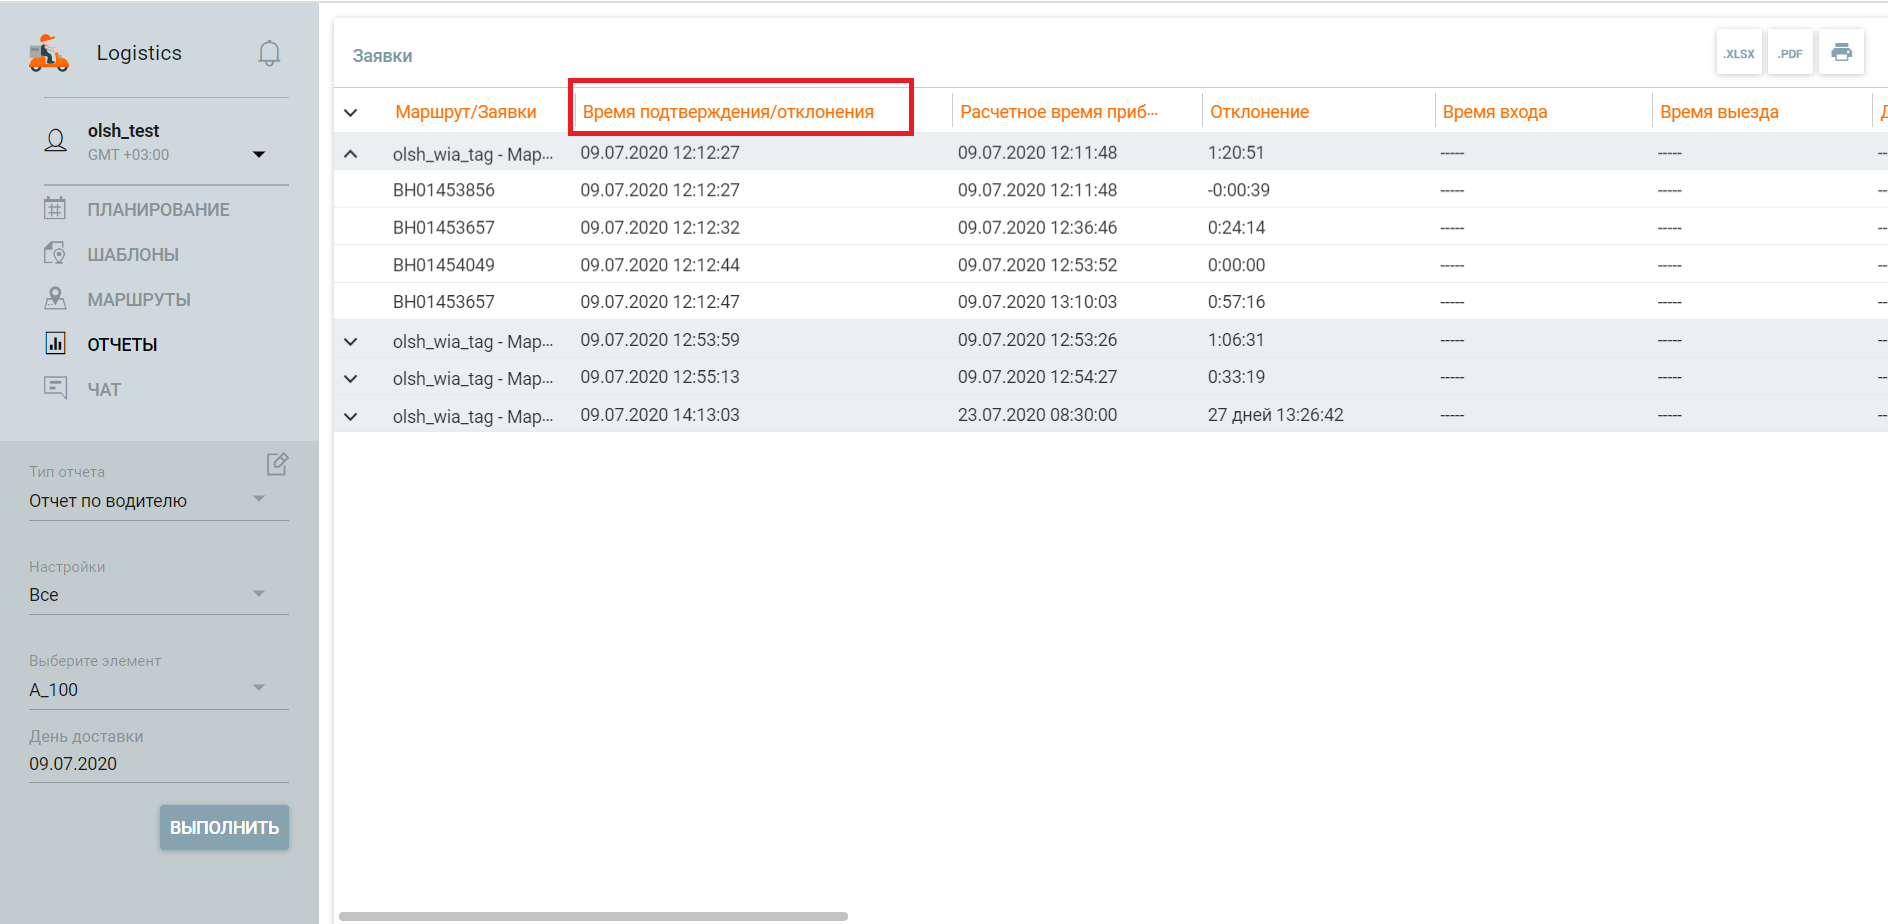The height and width of the screenshot is (924, 1888).
Task: Open the ЧАТ section
Action: pyautogui.click(x=104, y=390)
